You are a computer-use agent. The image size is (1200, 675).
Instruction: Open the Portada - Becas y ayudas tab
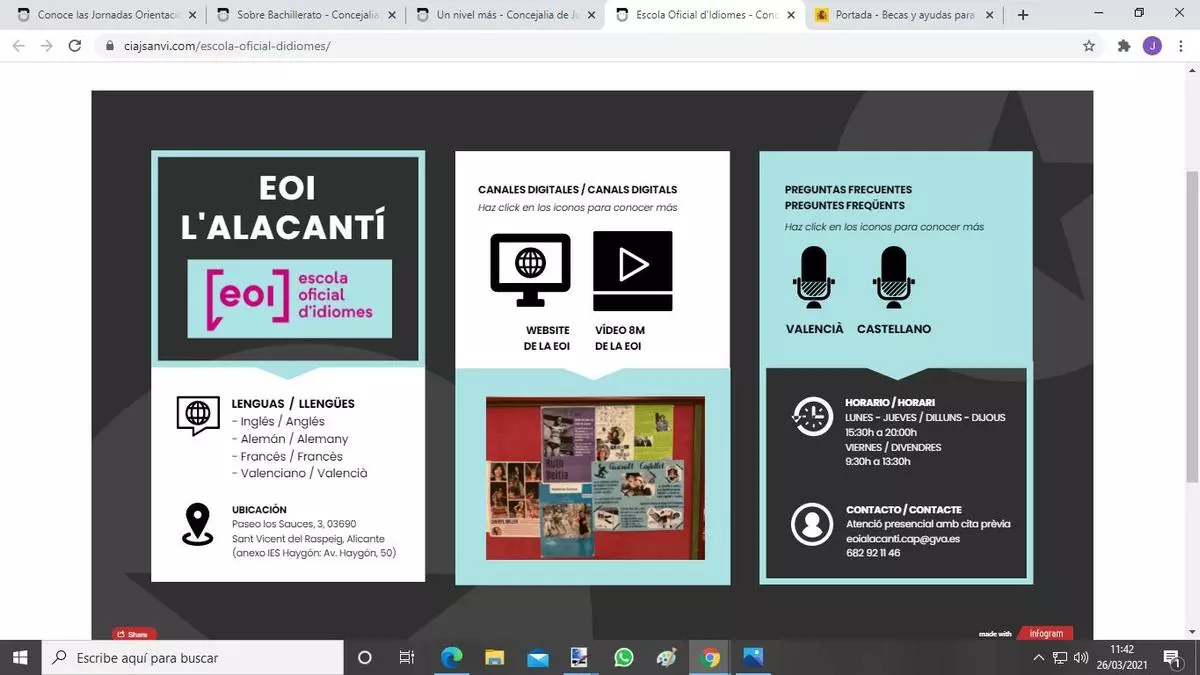[895, 15]
